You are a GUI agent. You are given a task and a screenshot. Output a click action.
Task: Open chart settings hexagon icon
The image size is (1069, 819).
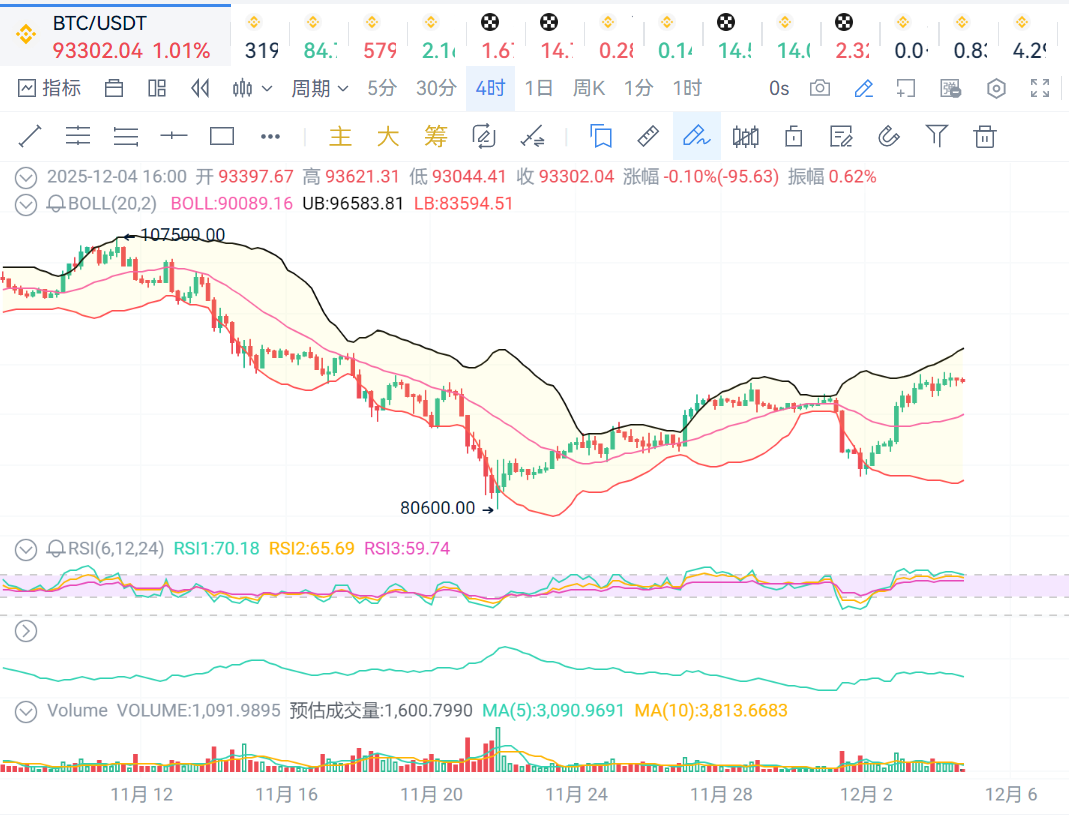tap(996, 89)
